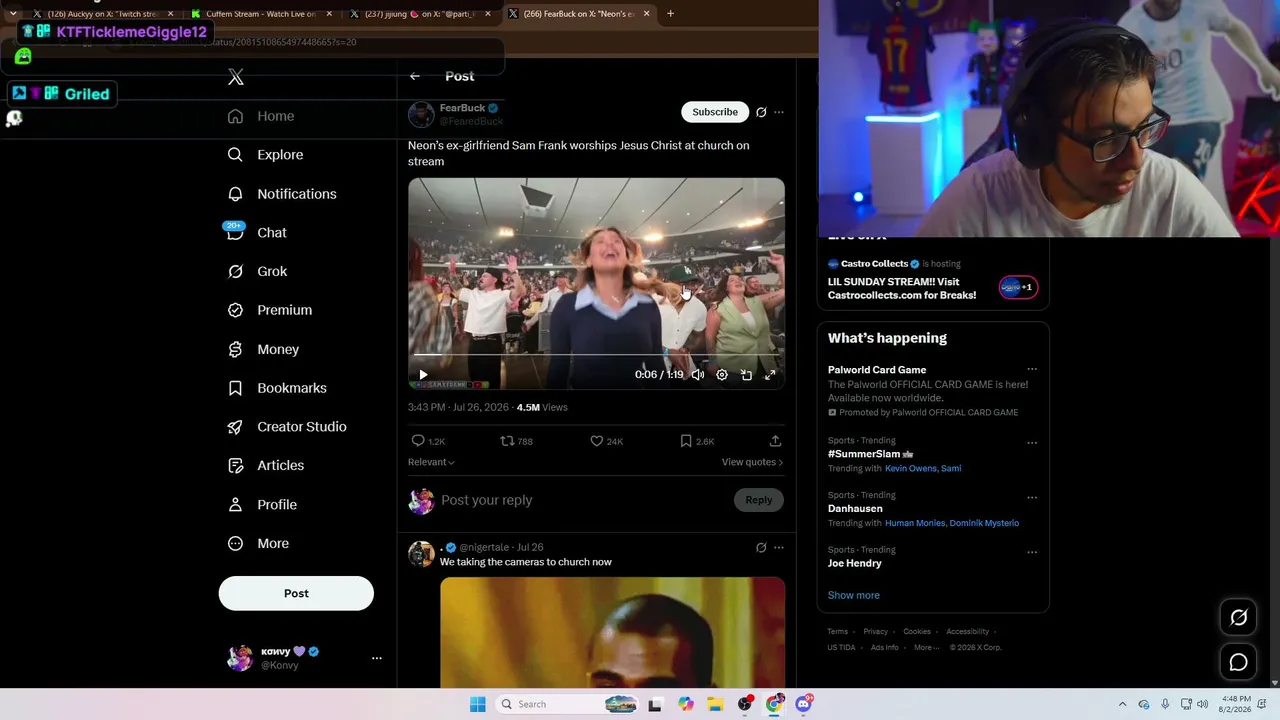Show hidden system tray icons
1280x720 pixels.
click(1122, 704)
